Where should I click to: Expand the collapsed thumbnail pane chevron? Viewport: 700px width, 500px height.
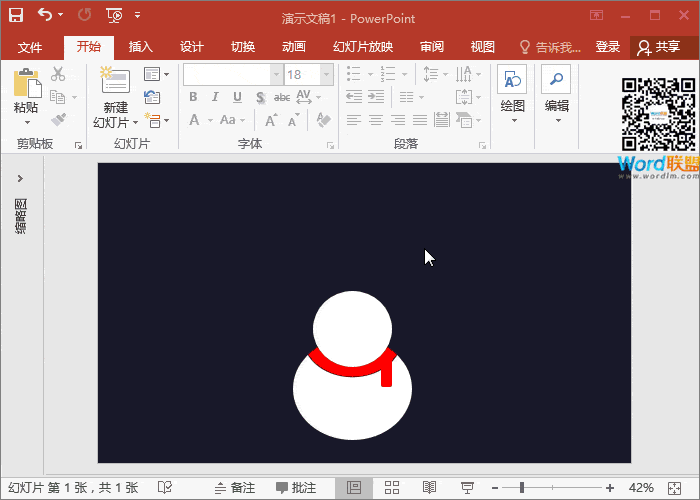[x=20, y=178]
